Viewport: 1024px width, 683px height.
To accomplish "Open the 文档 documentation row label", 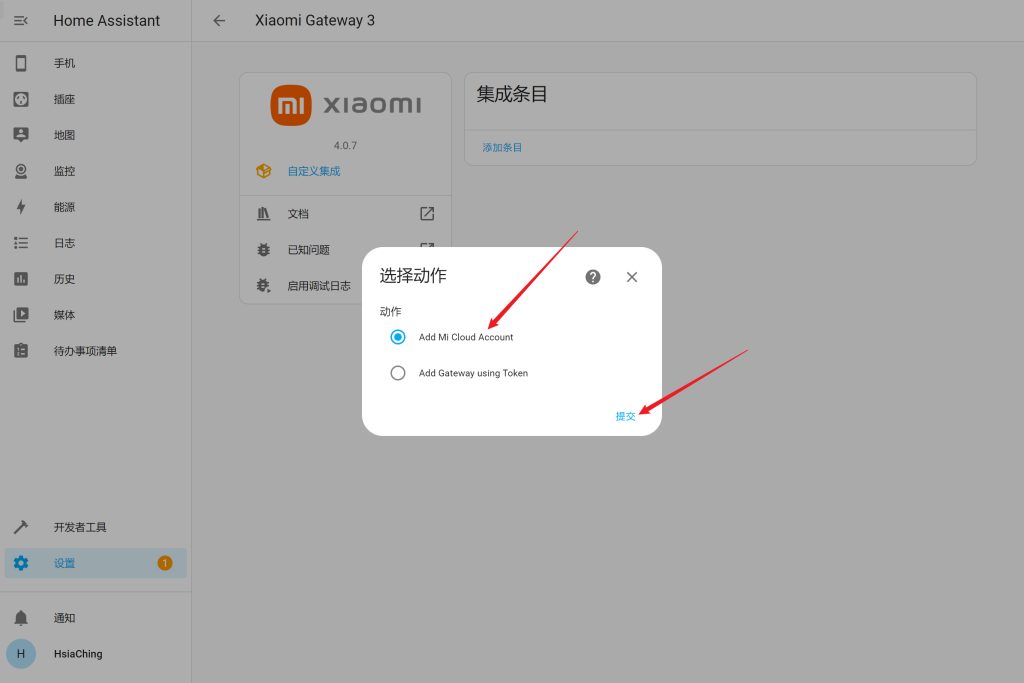I will pos(298,214).
